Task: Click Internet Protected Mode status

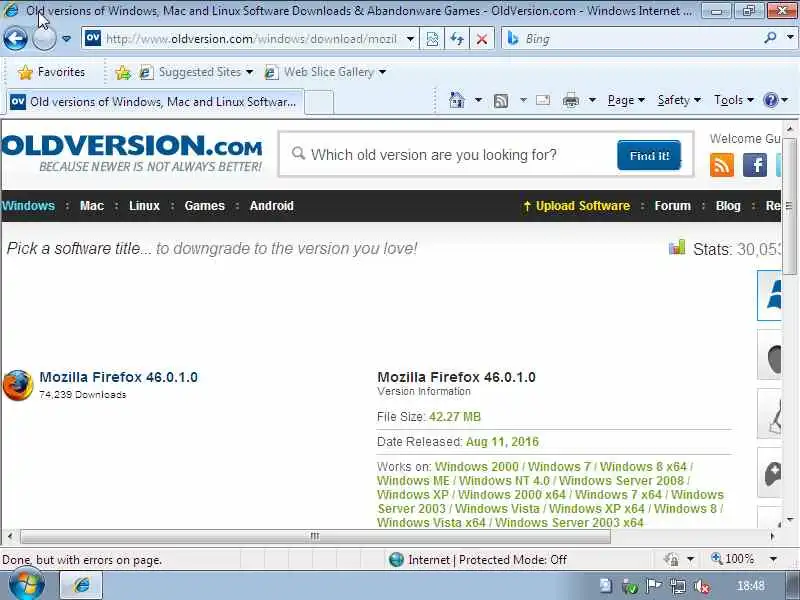Action: (478, 560)
